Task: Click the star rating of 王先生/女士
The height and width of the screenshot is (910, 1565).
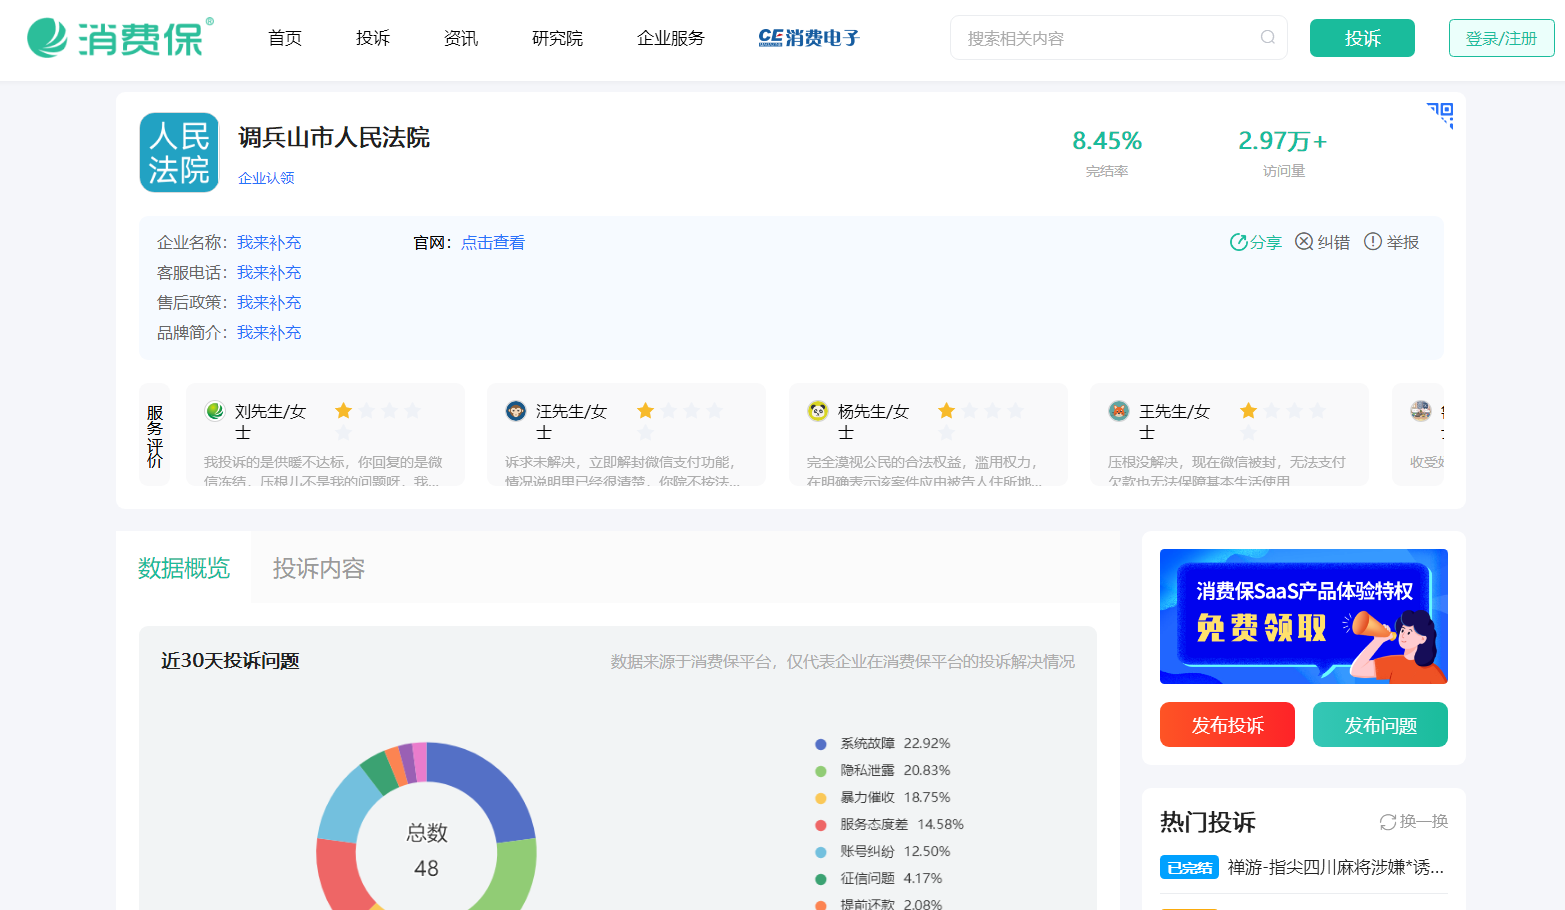Action: point(1283,421)
